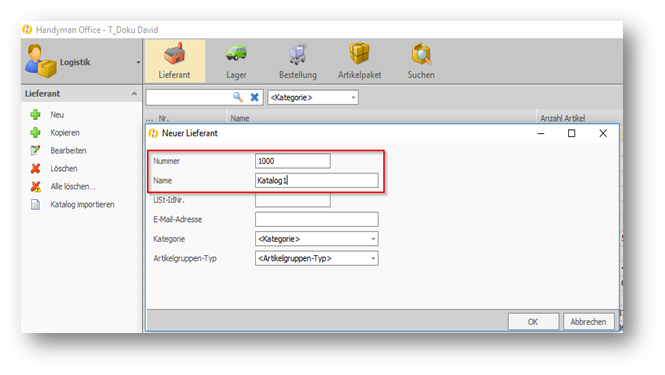The height and width of the screenshot is (375, 665).
Task: Open the Logistik module dropdown
Action: (138, 62)
